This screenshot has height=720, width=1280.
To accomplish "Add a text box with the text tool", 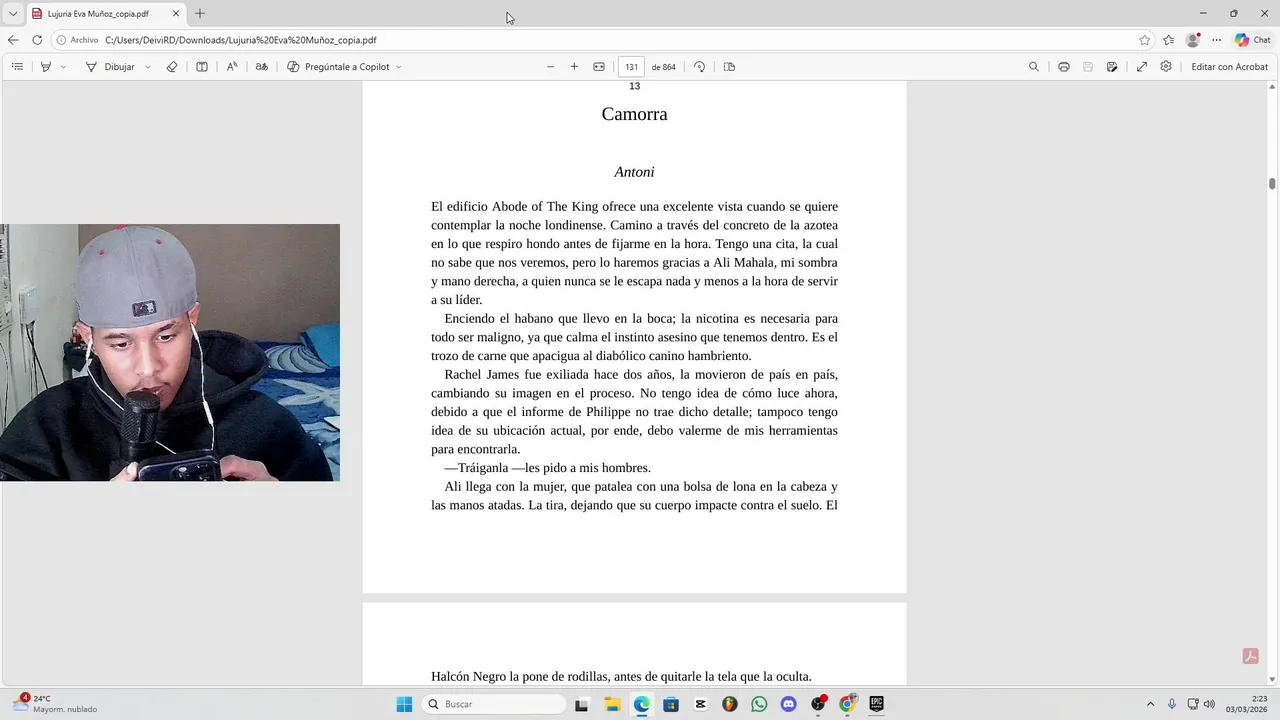I will (201, 67).
